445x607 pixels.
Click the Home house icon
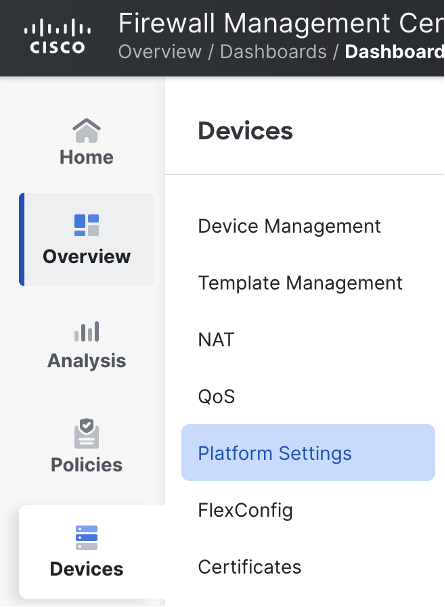pos(87,130)
